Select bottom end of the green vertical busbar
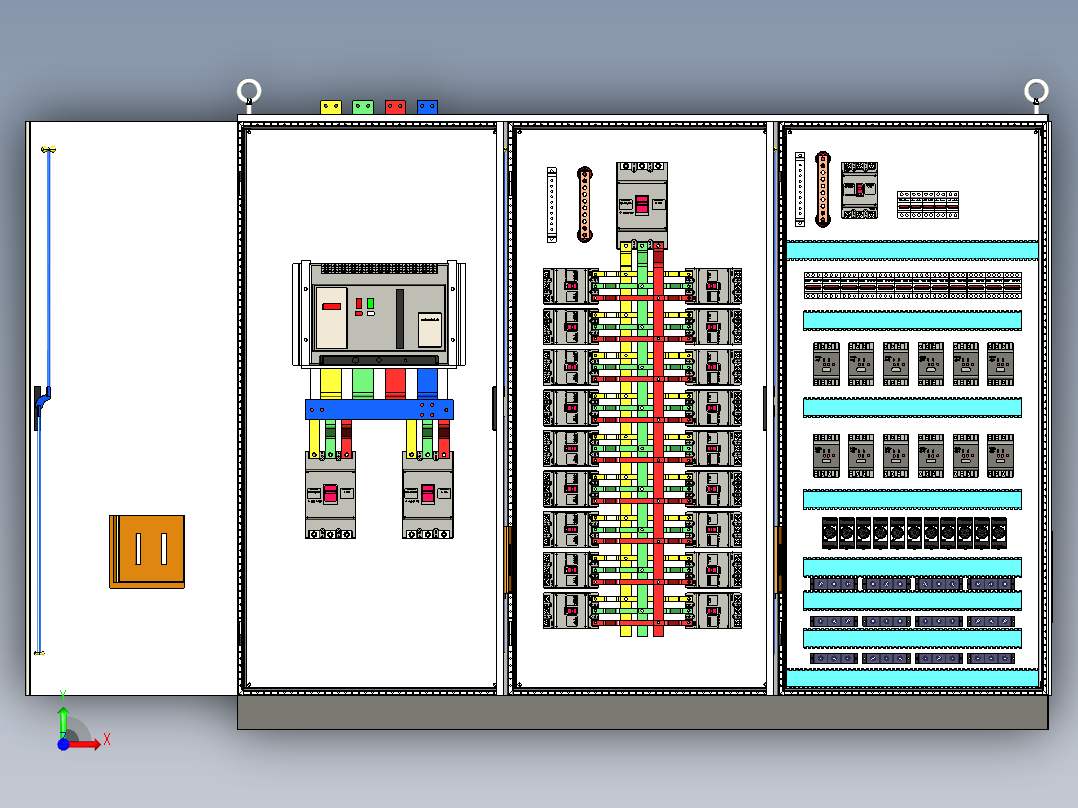1078x808 pixels. pyautogui.click(x=642, y=630)
